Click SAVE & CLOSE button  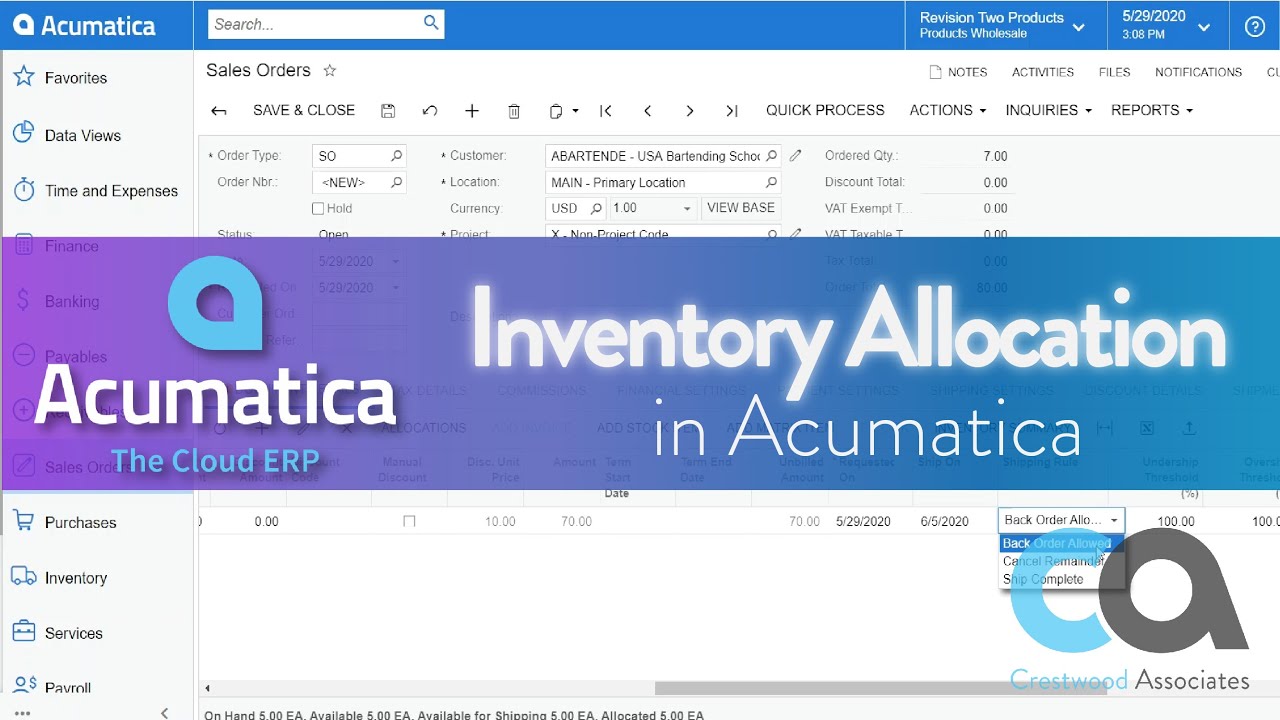point(304,110)
